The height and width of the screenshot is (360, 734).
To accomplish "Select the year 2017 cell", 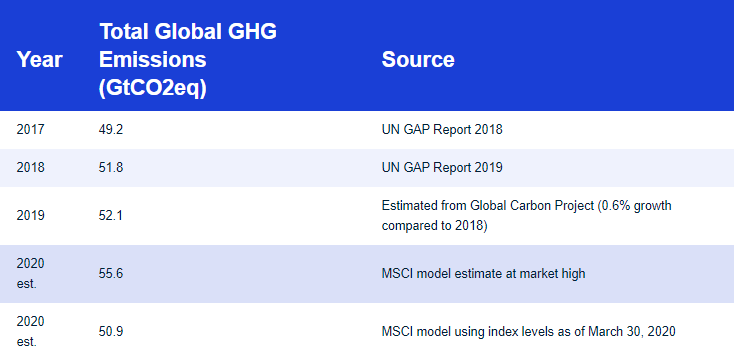I will pyautogui.click(x=30, y=130).
